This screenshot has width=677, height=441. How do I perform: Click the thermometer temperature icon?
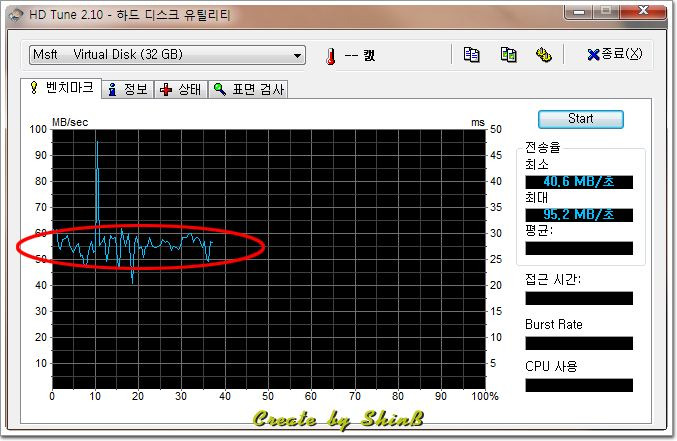(331, 56)
